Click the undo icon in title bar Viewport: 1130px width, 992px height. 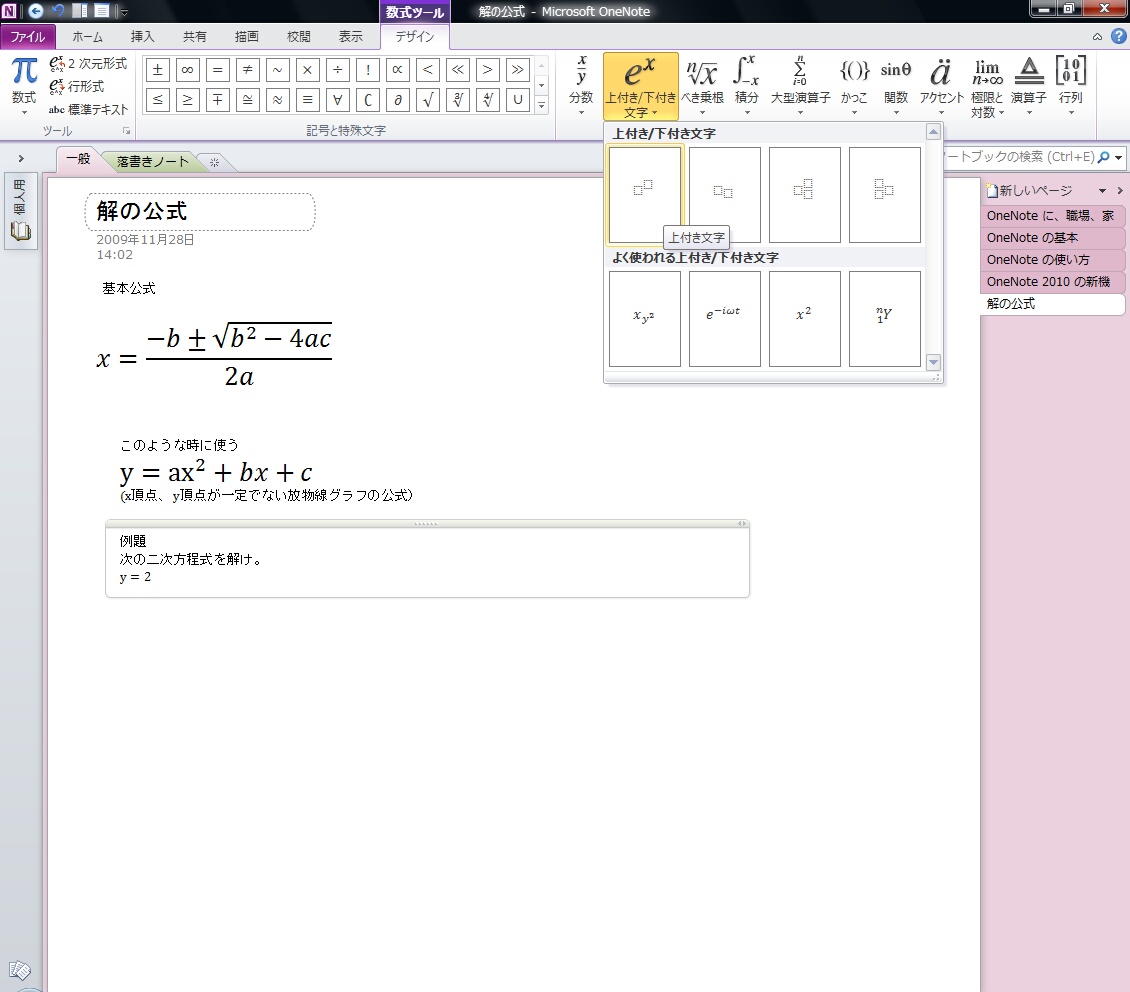[x=58, y=11]
